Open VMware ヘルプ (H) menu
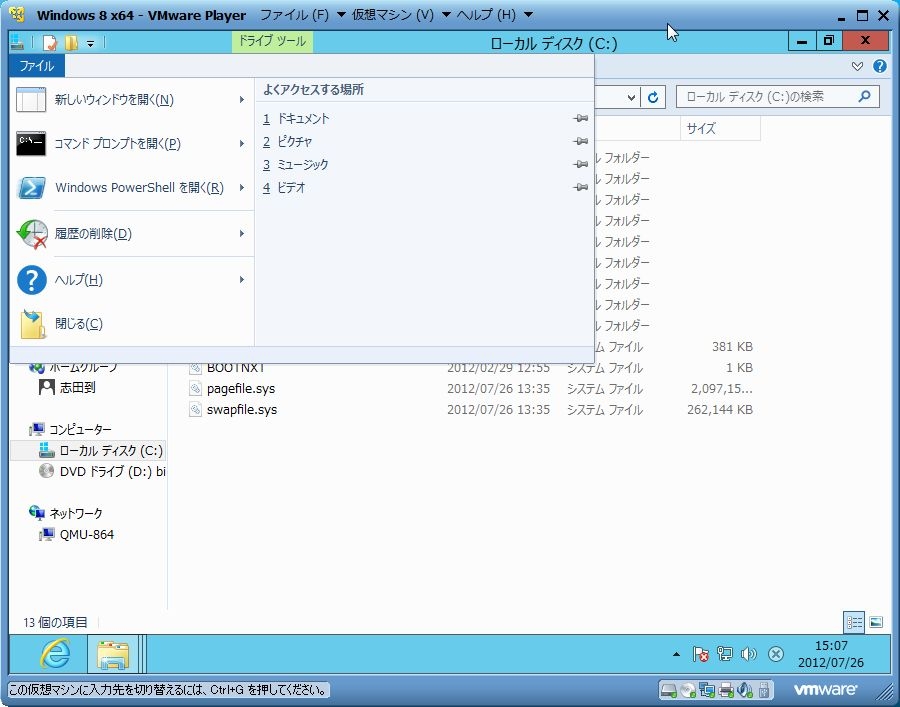The height and width of the screenshot is (707, 900). 494,15
